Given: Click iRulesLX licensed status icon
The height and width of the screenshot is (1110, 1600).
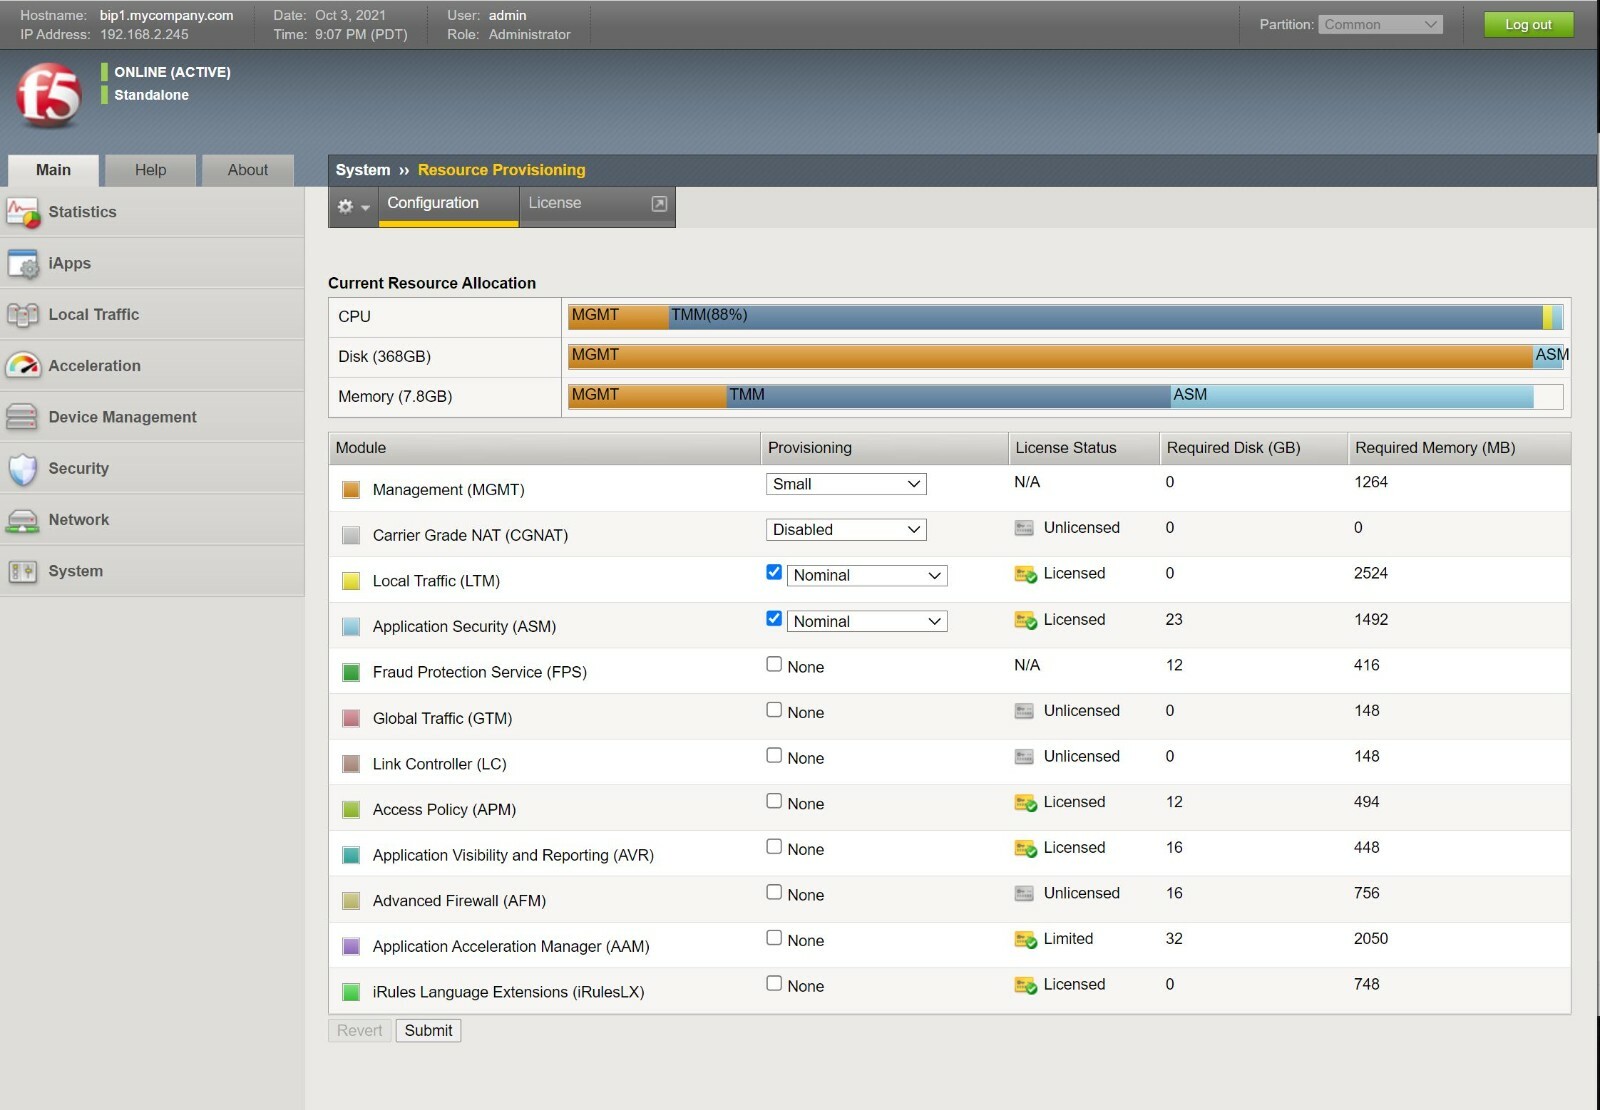Looking at the screenshot, I should [1025, 985].
